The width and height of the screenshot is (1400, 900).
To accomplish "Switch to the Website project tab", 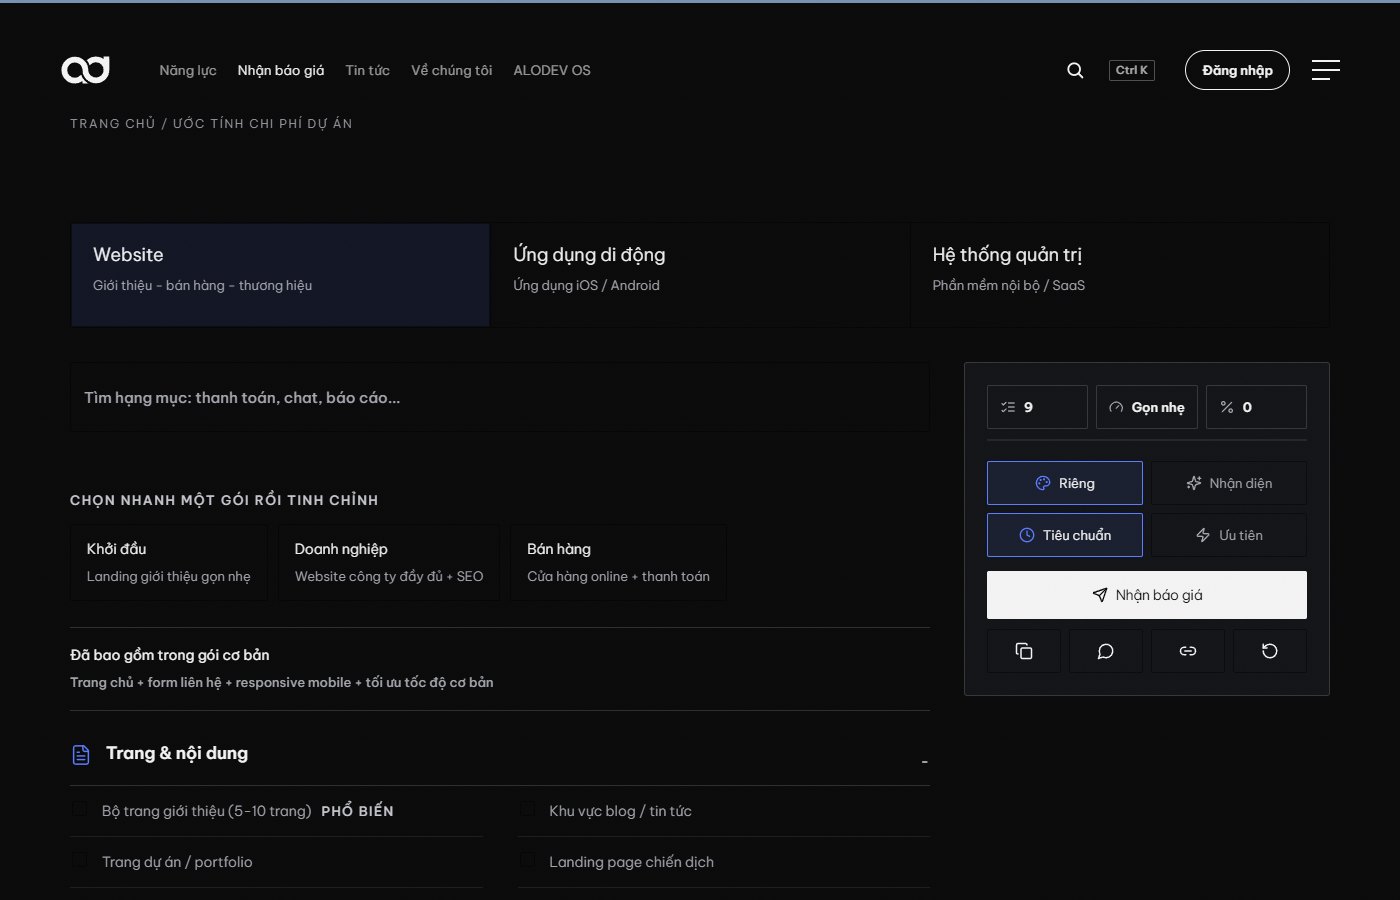I will point(280,275).
